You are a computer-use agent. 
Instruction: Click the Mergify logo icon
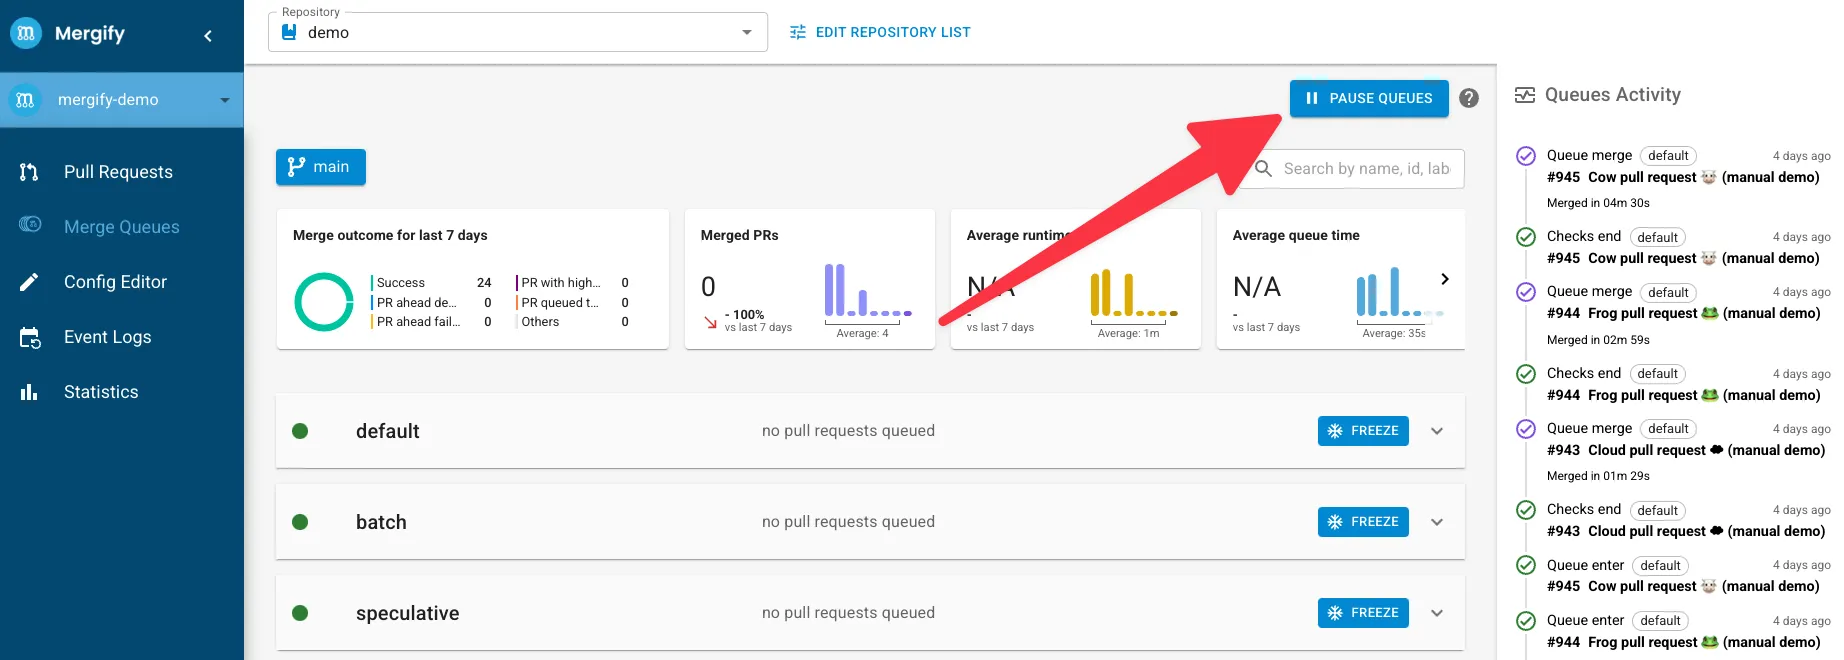(x=26, y=33)
